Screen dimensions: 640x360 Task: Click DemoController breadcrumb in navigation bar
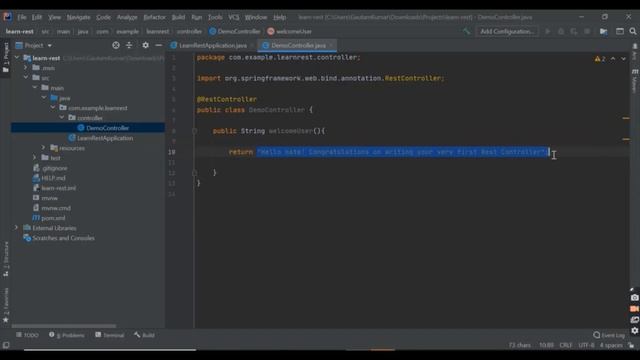235,31
